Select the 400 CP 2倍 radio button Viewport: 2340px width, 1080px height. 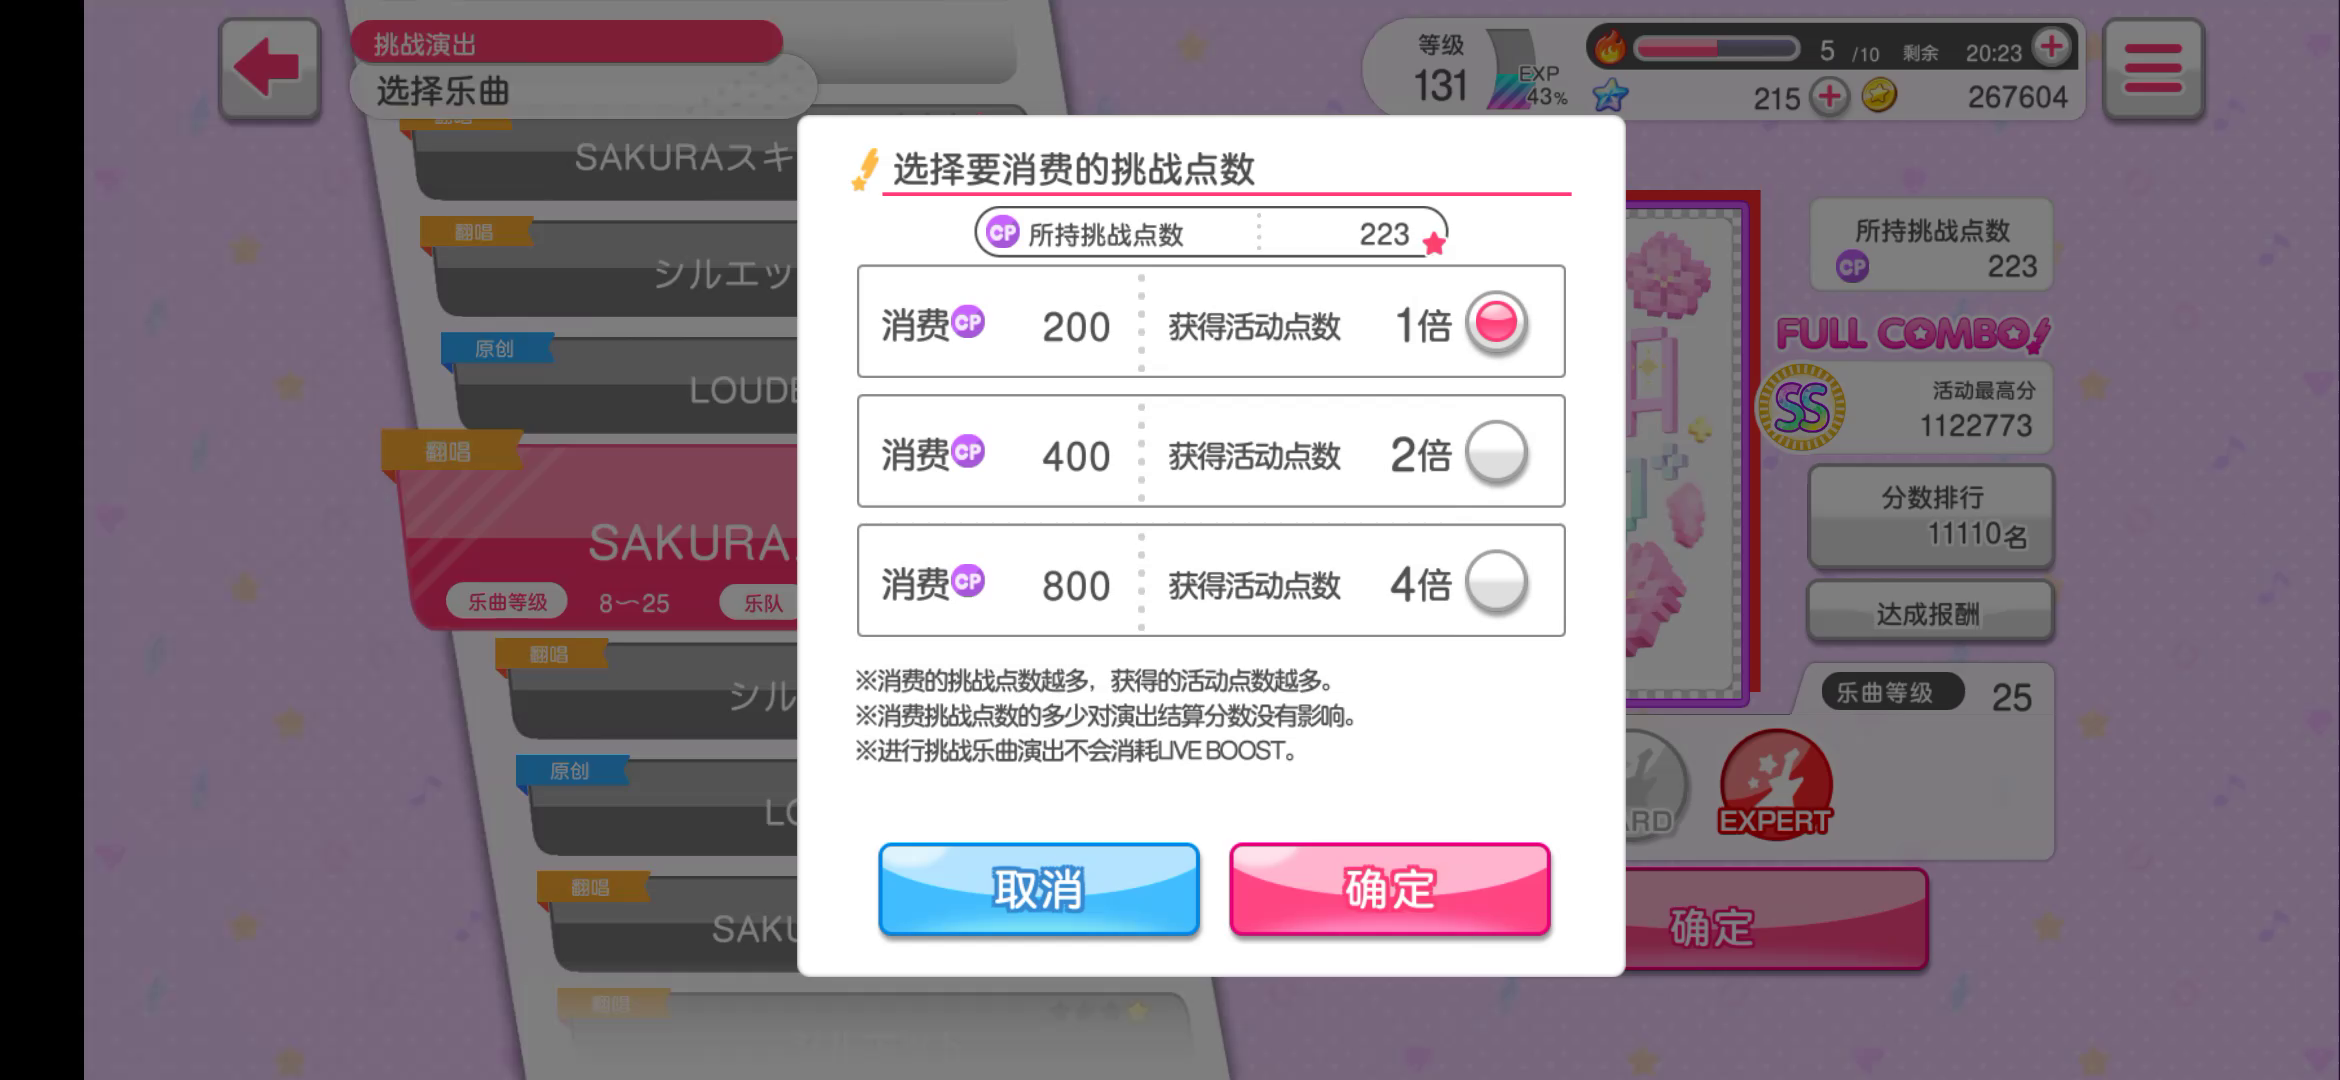1496,452
